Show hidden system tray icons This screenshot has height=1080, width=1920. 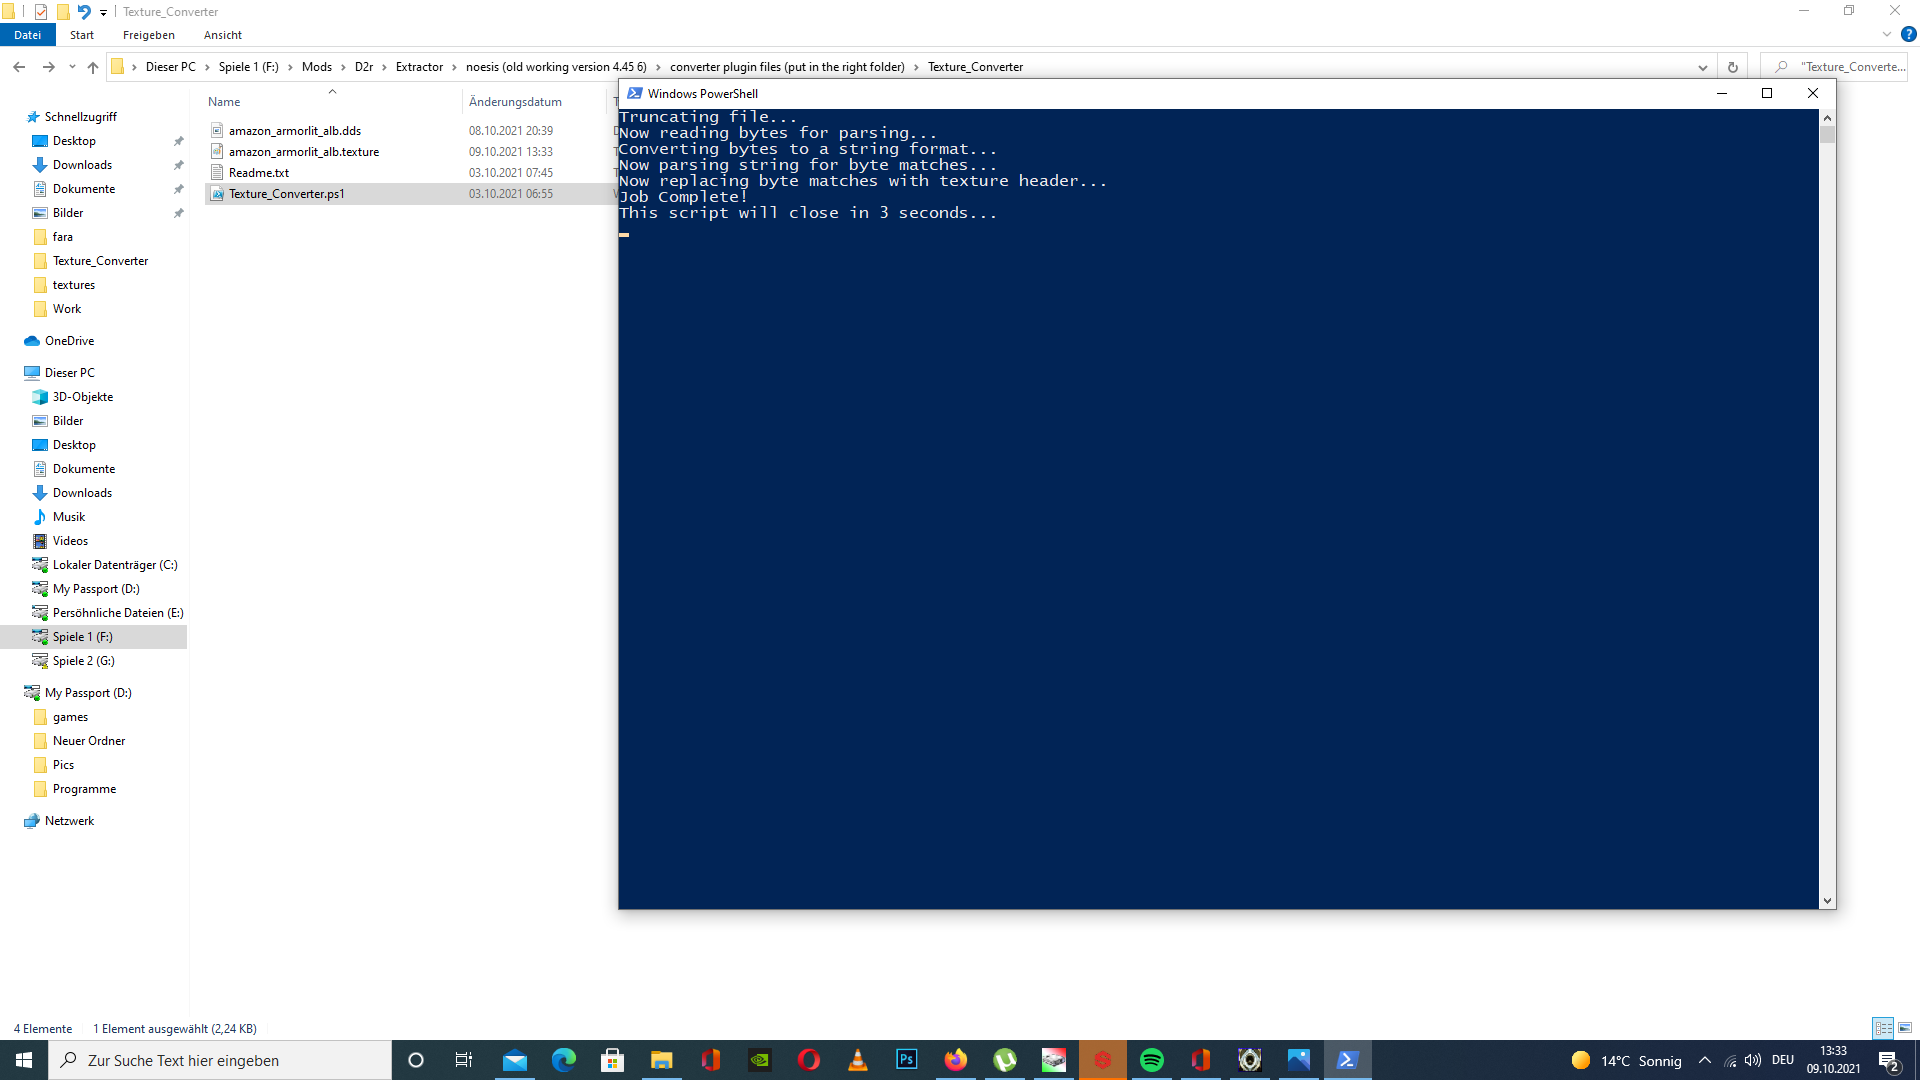pyautogui.click(x=1705, y=1060)
